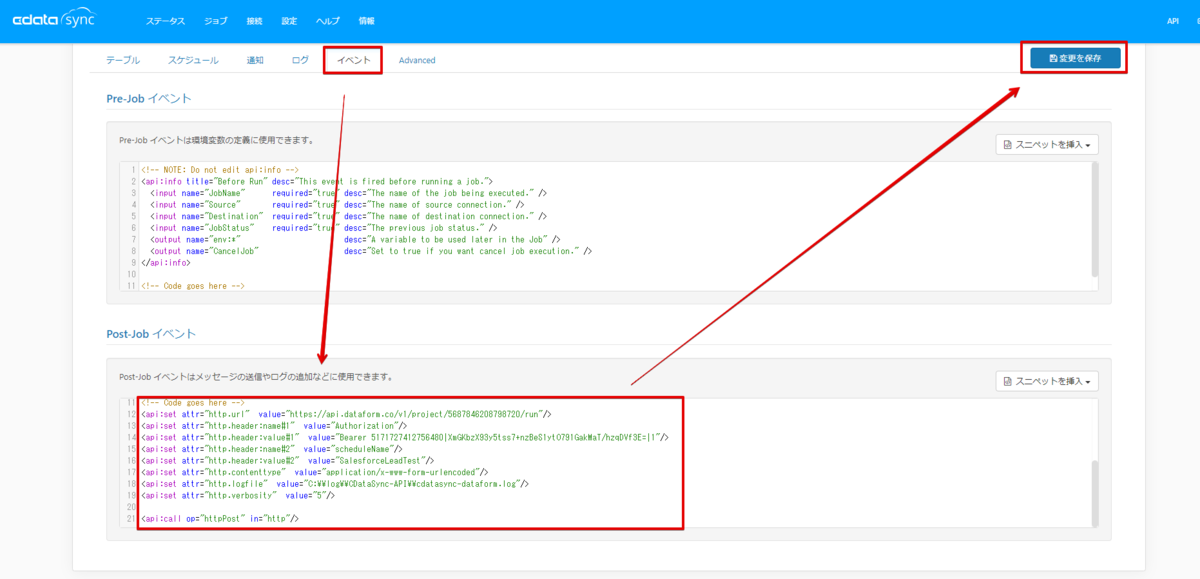This screenshot has height=579, width=1200.
Task: Switch to the 通知 tab
Action: click(x=255, y=60)
